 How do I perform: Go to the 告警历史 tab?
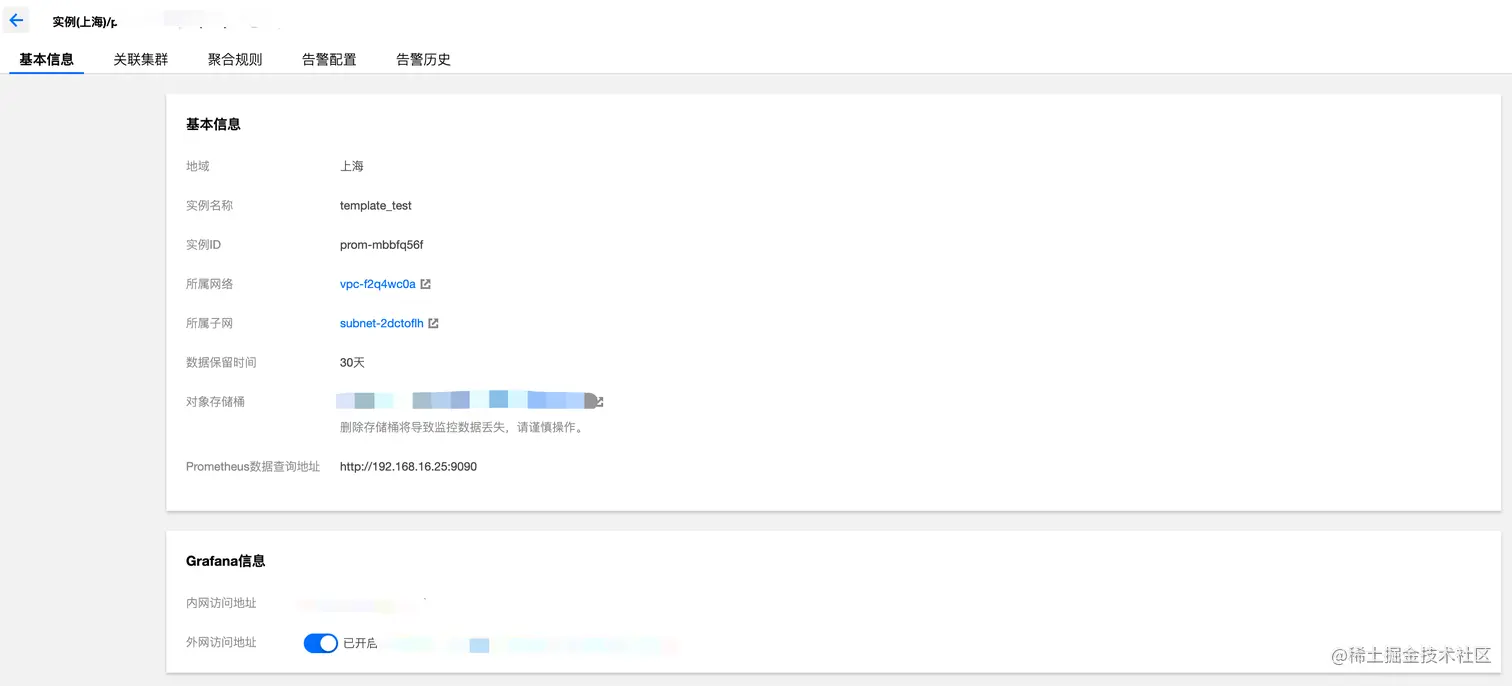pyautogui.click(x=423, y=59)
